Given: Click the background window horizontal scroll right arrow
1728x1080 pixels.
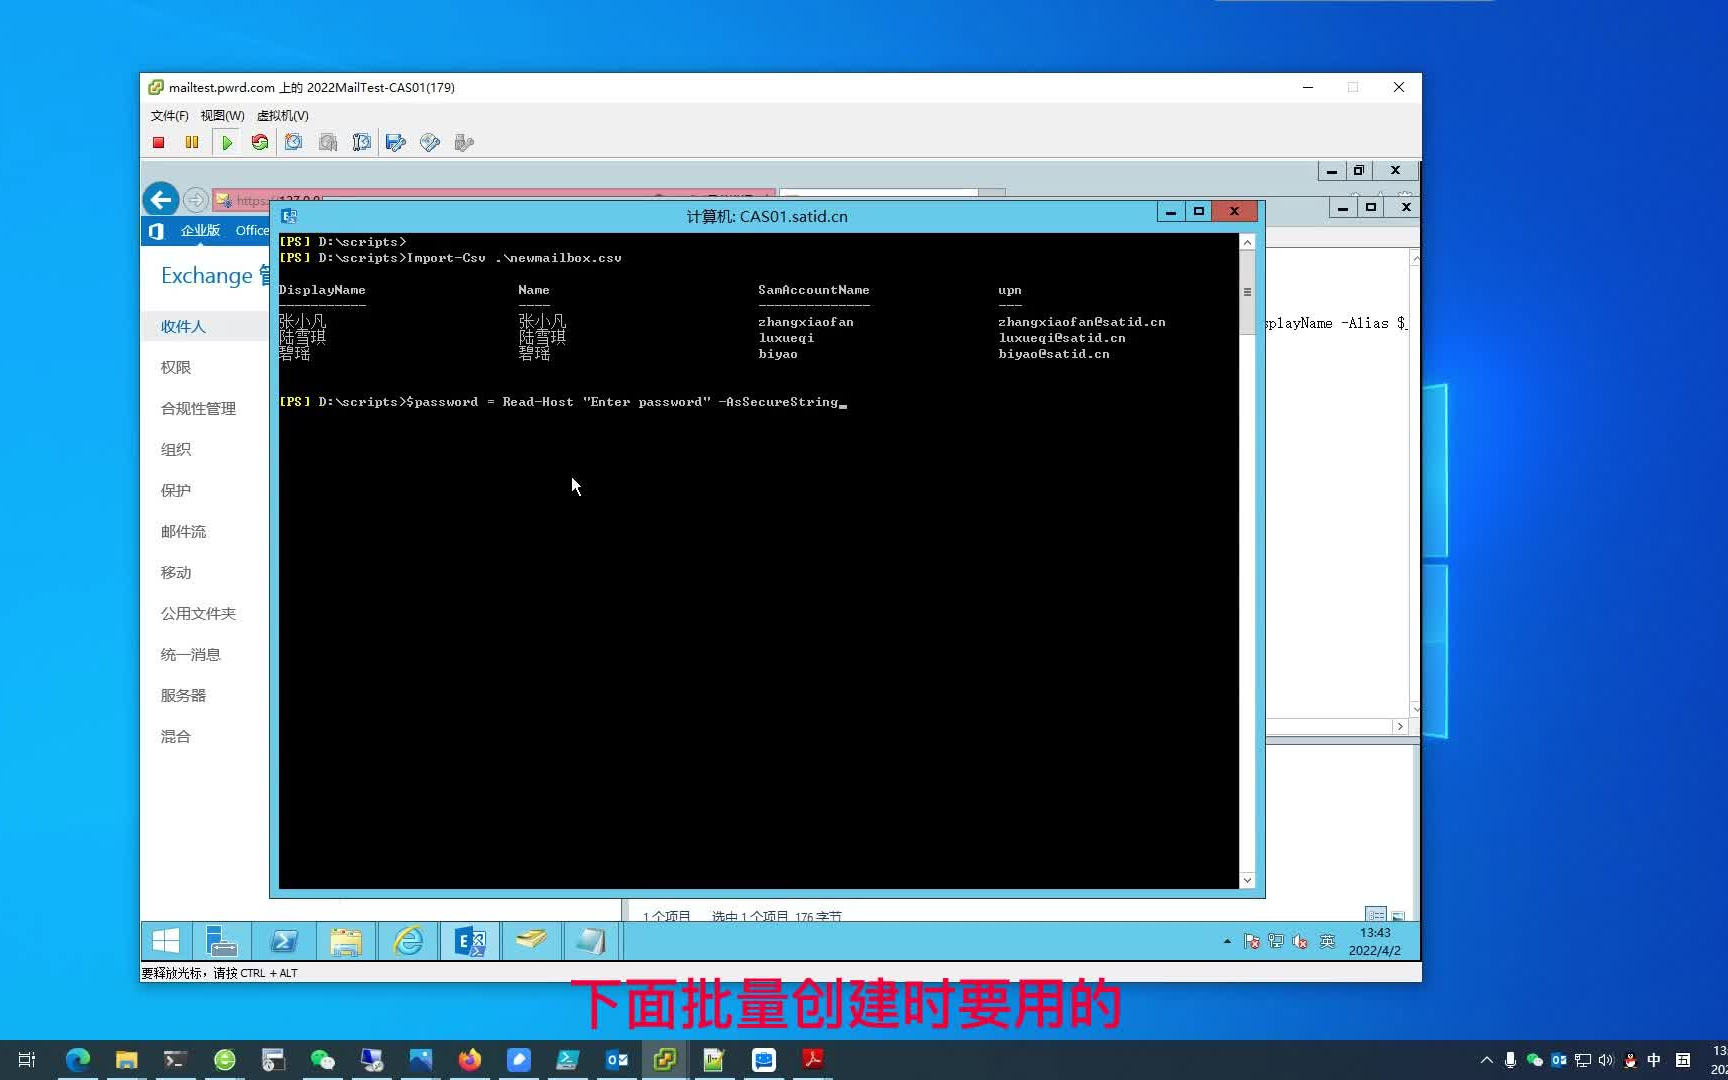Looking at the screenshot, I should pos(1400,727).
